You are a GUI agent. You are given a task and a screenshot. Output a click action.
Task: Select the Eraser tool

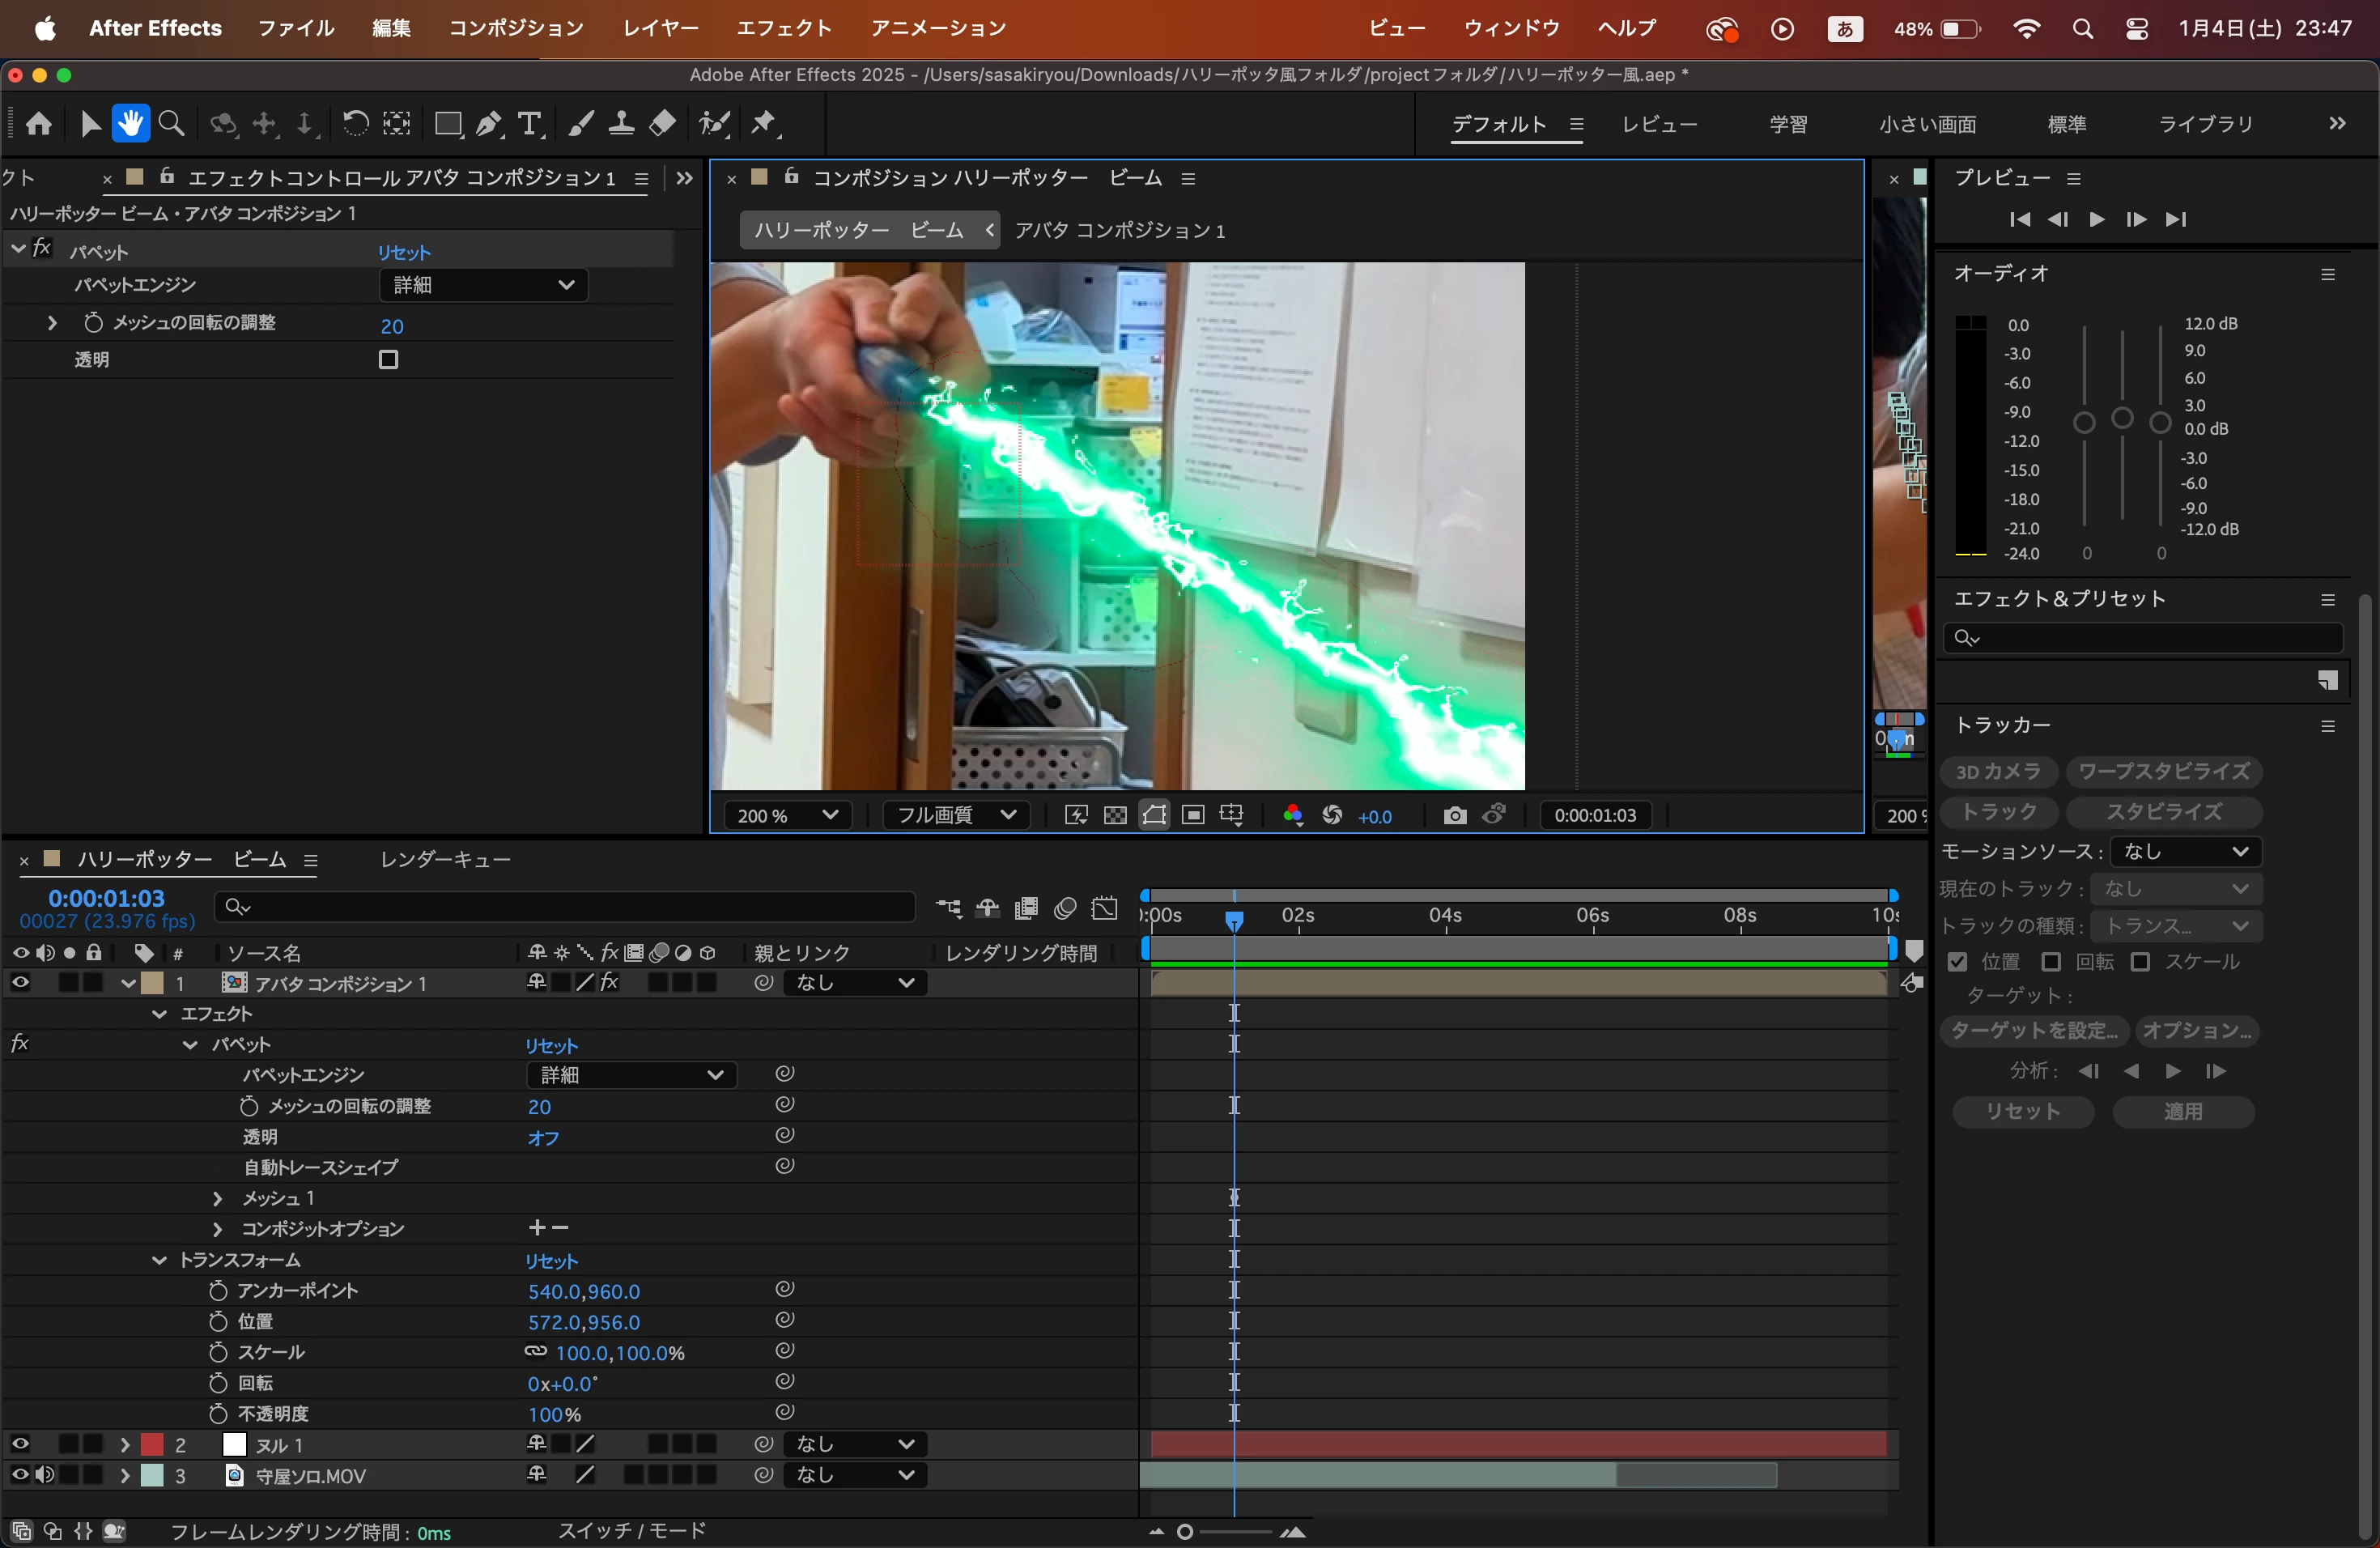click(662, 124)
